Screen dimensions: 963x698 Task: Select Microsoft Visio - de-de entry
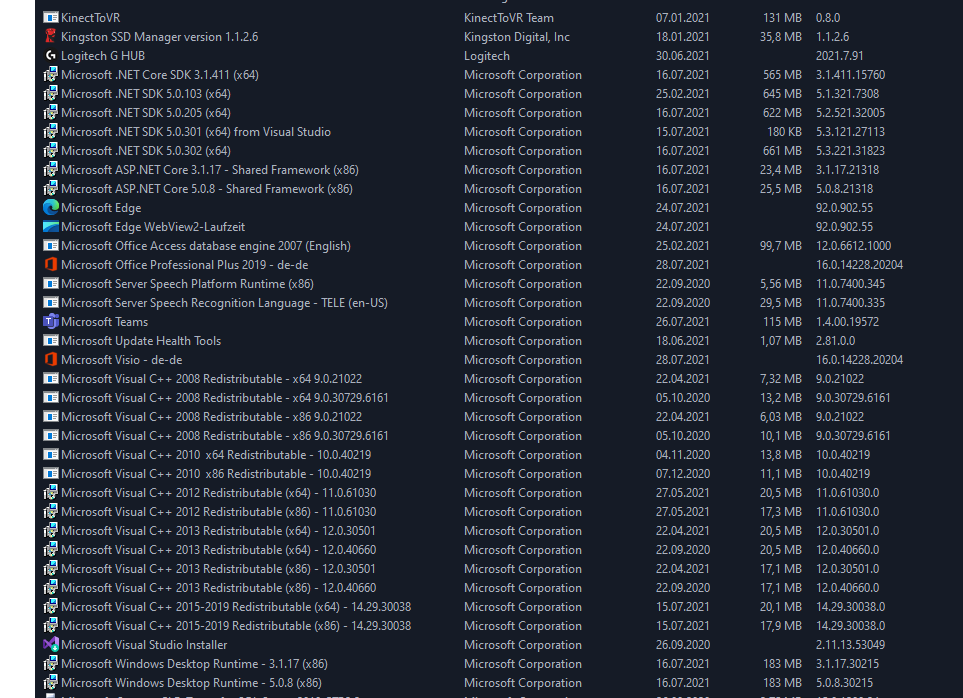pos(122,360)
